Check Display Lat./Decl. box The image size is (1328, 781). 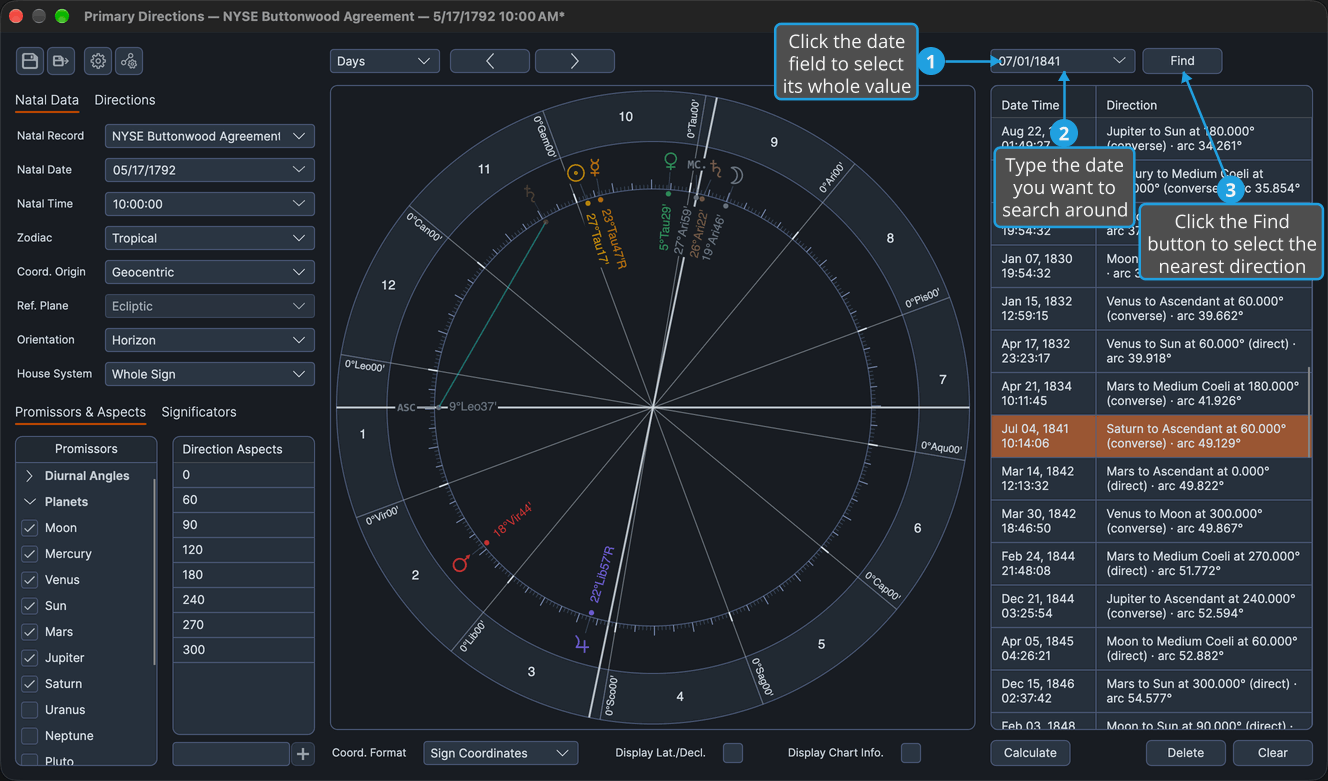coord(733,753)
